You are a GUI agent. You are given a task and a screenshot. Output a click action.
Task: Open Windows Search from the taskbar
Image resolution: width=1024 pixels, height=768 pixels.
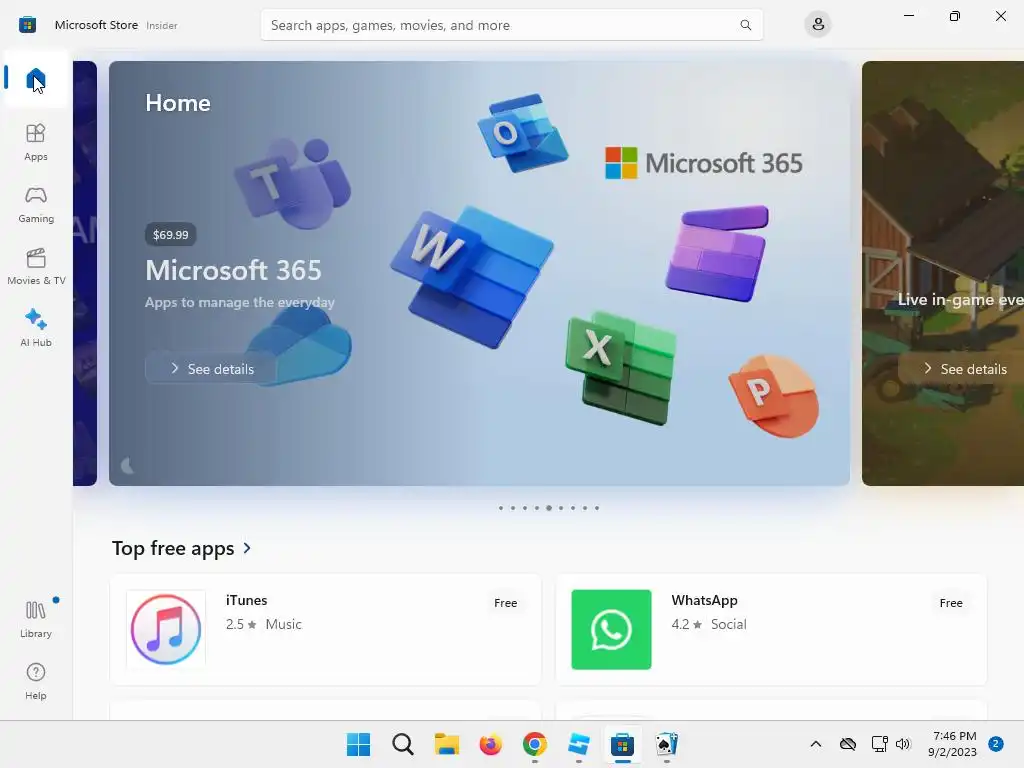403,744
